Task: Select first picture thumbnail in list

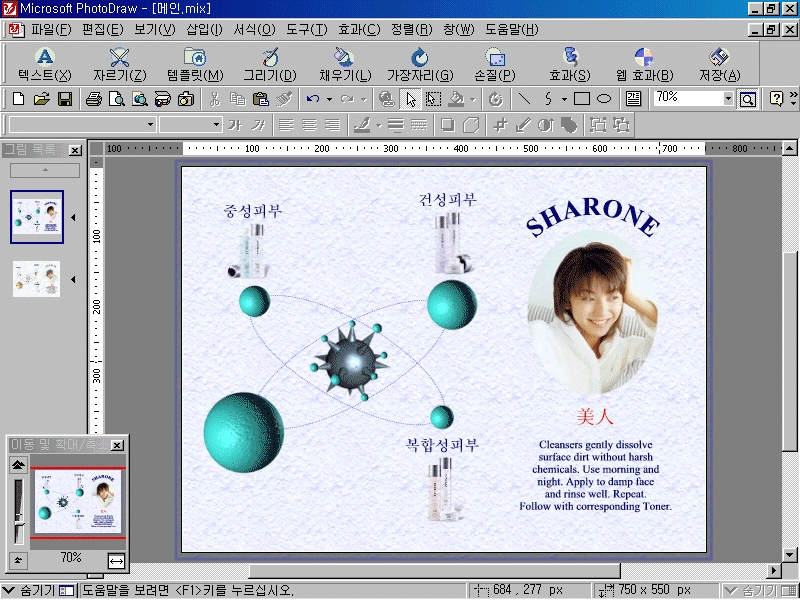Action: click(37, 217)
